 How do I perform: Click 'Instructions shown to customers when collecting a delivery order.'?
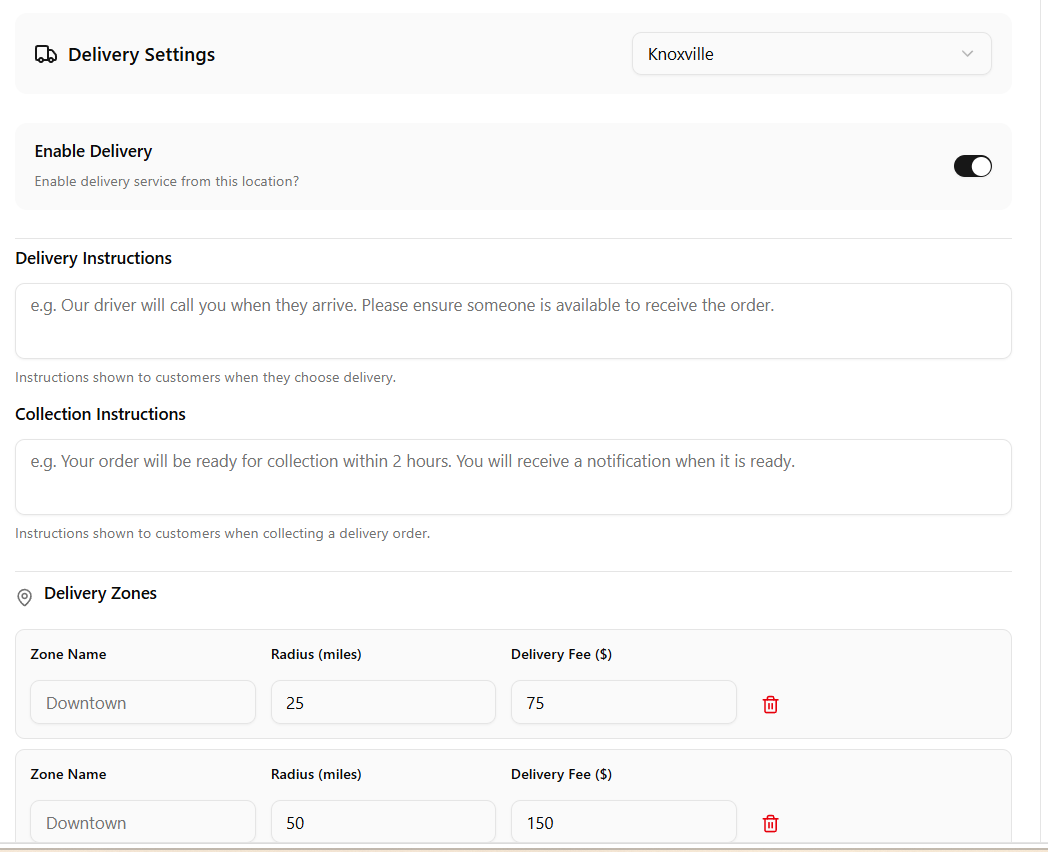pos(223,533)
